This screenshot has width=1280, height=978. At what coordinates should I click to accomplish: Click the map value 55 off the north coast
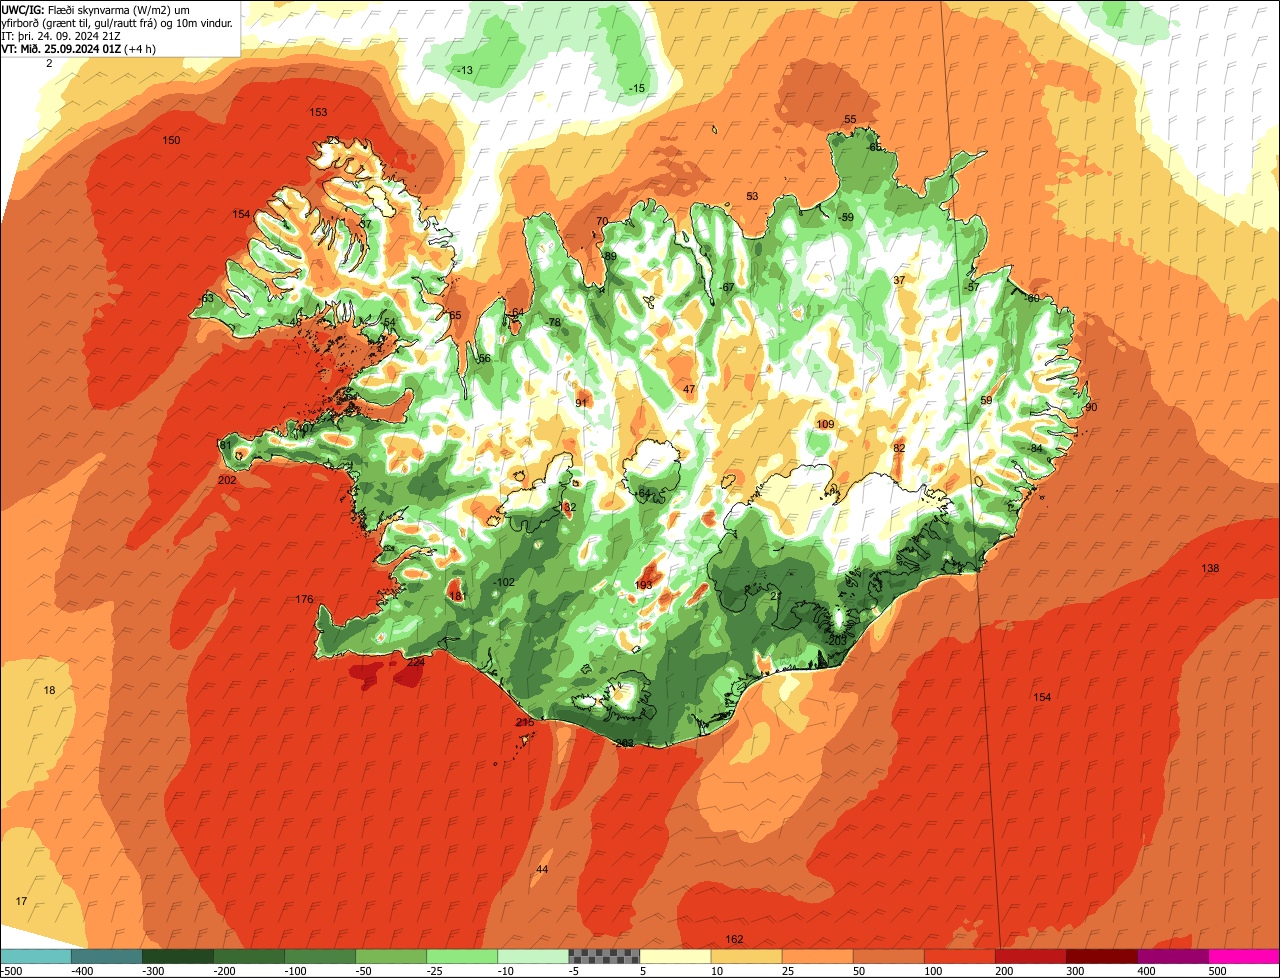(850, 120)
